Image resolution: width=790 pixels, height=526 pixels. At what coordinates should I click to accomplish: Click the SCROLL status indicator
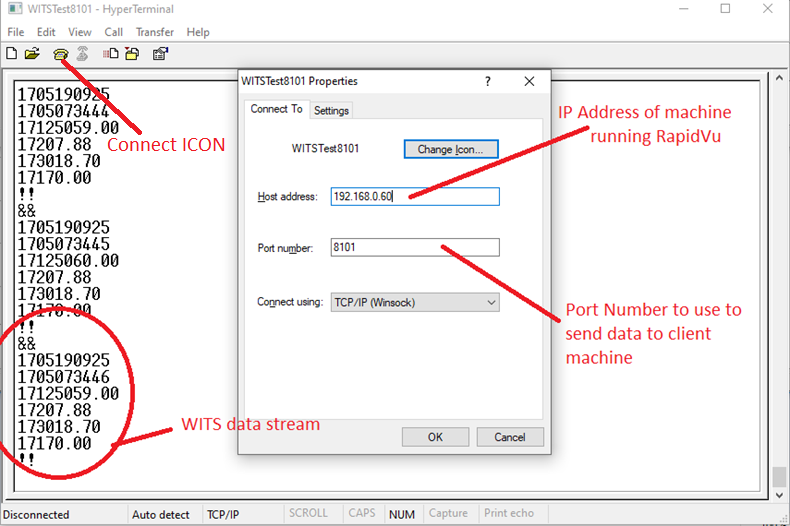click(308, 513)
